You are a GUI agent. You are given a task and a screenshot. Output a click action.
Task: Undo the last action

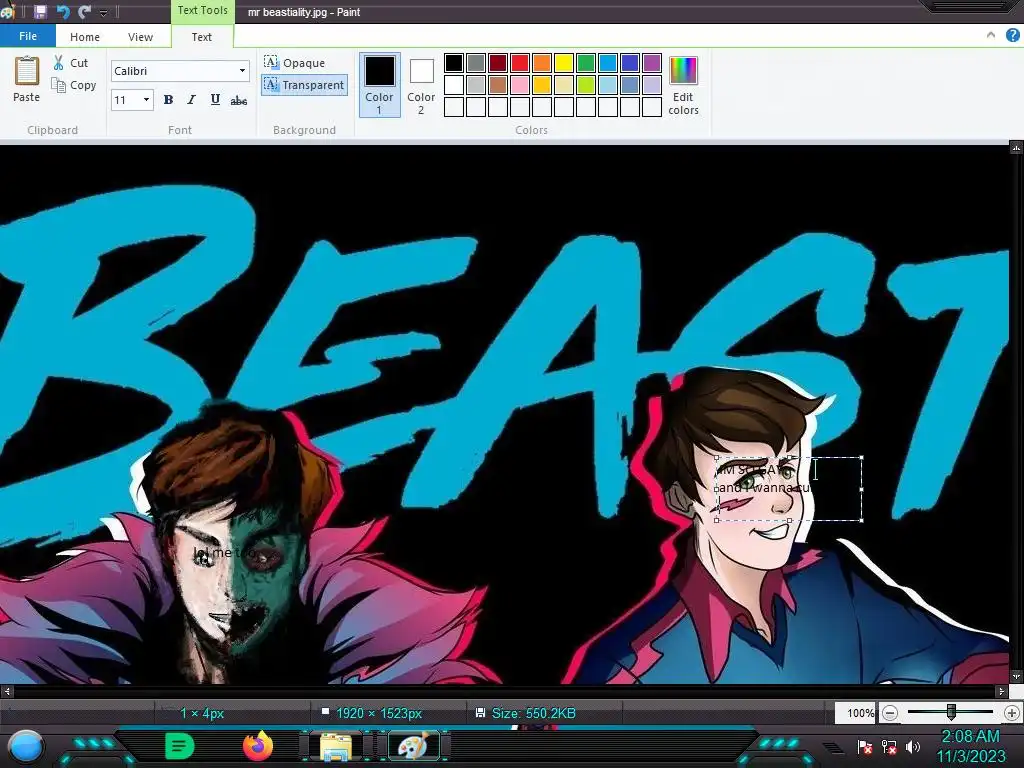(63, 12)
